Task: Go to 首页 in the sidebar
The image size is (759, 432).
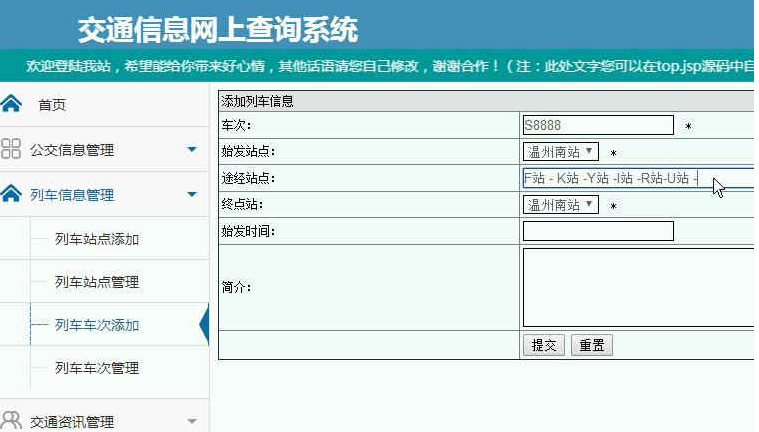Action: [x=52, y=105]
